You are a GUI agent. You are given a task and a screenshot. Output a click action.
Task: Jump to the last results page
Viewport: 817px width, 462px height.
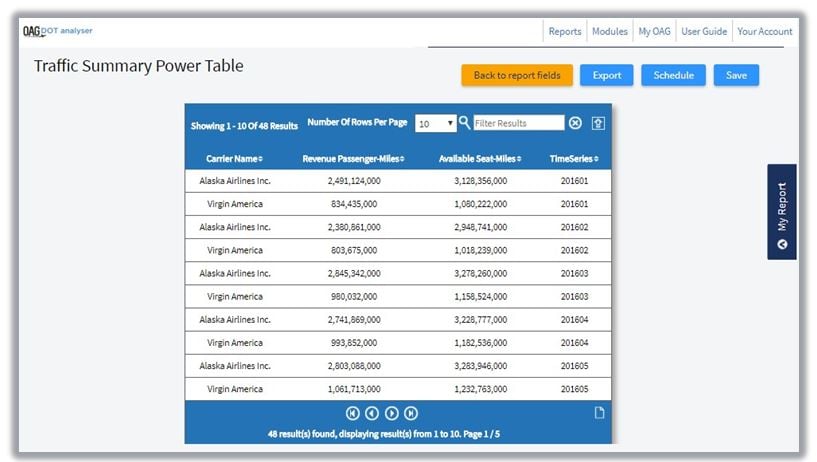point(411,413)
